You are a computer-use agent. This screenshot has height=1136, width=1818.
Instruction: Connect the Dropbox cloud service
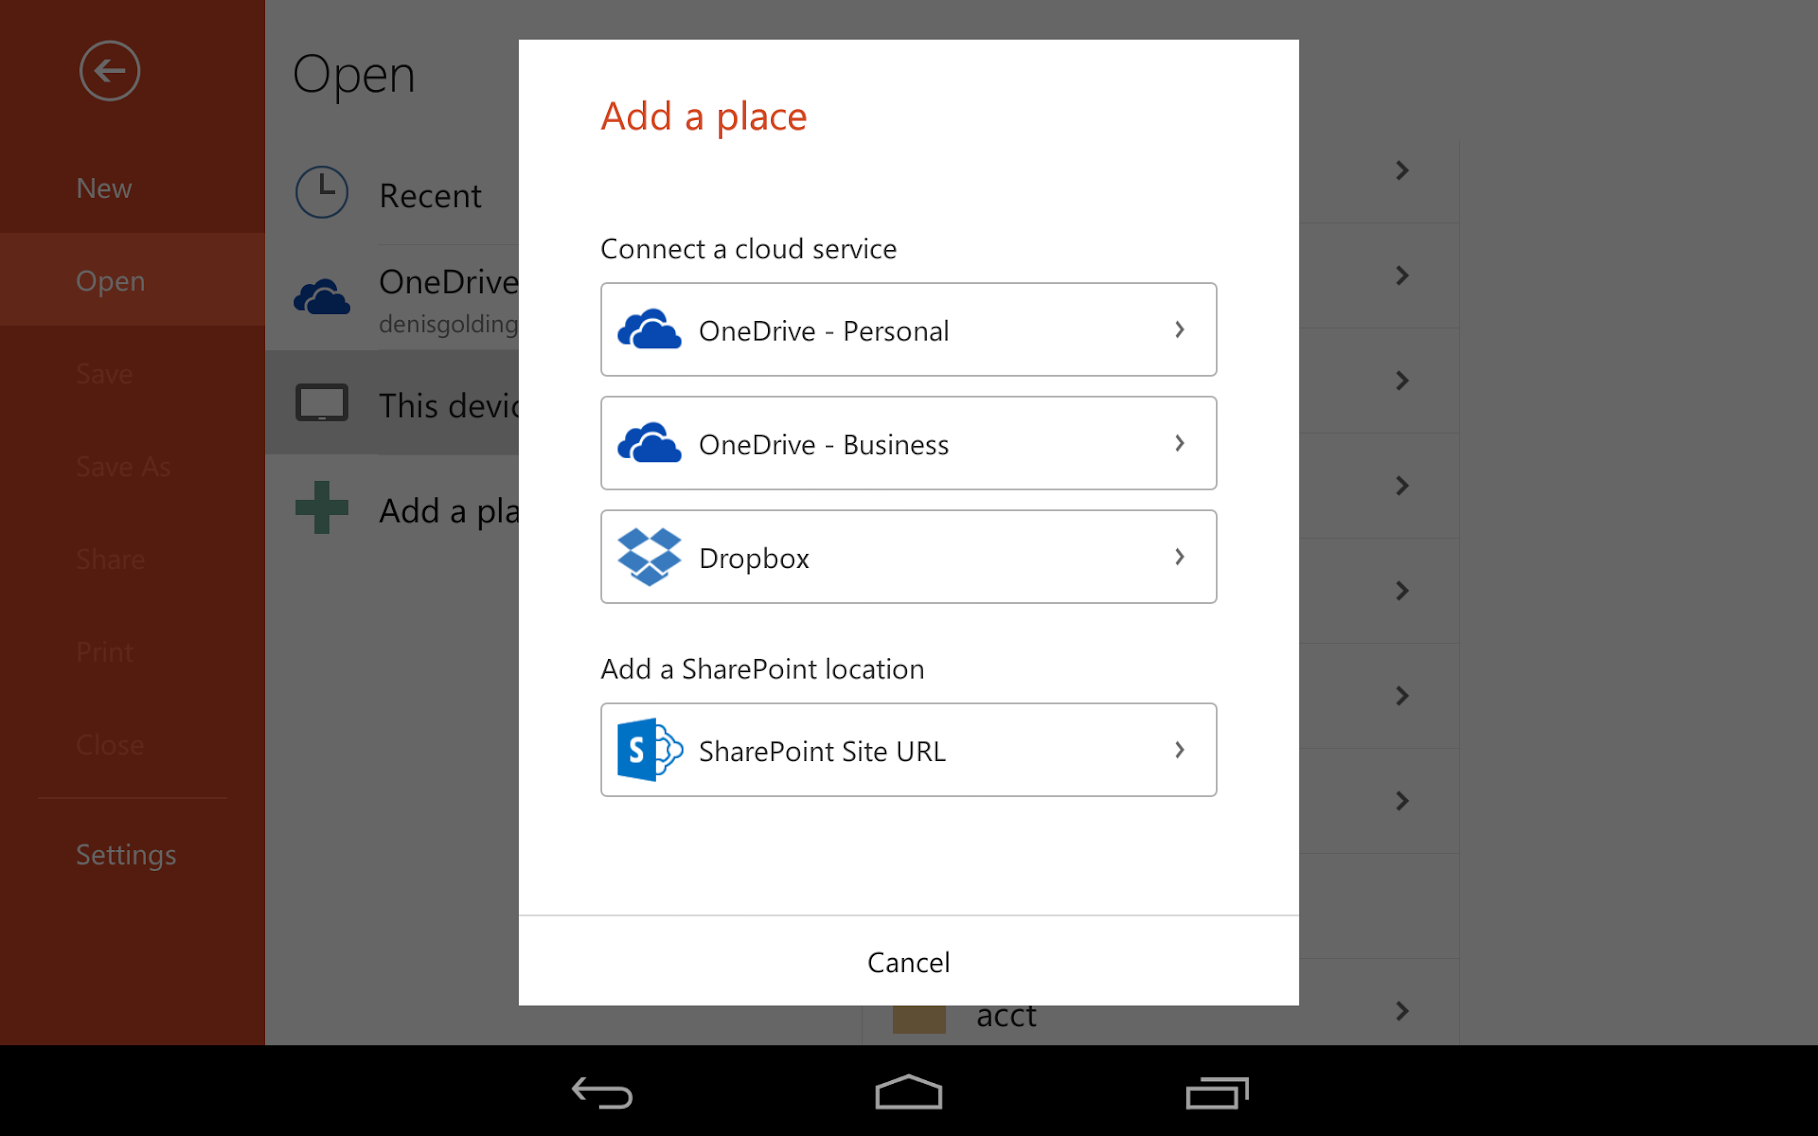(908, 557)
